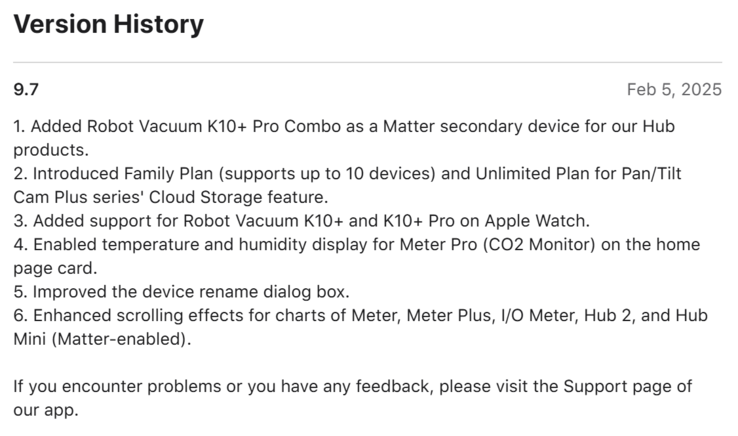Click the divider line below Version History
738x436 pixels.
[x=368, y=62]
